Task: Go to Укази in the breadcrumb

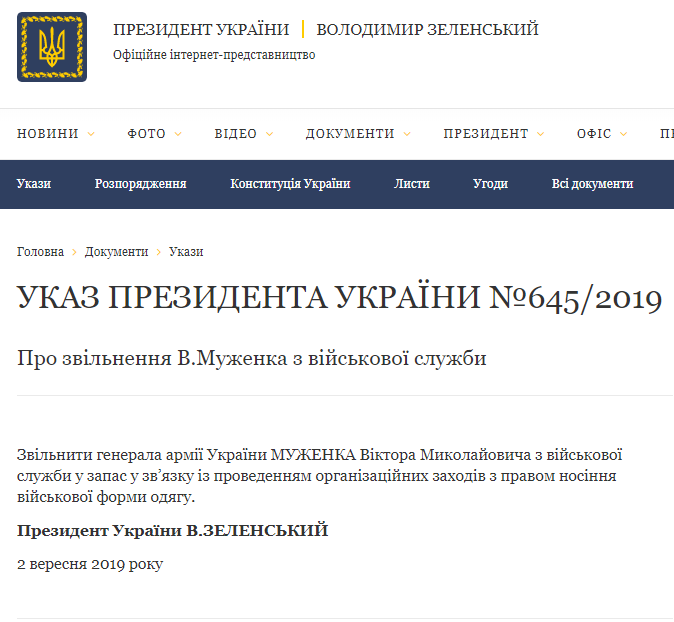Action: point(186,252)
